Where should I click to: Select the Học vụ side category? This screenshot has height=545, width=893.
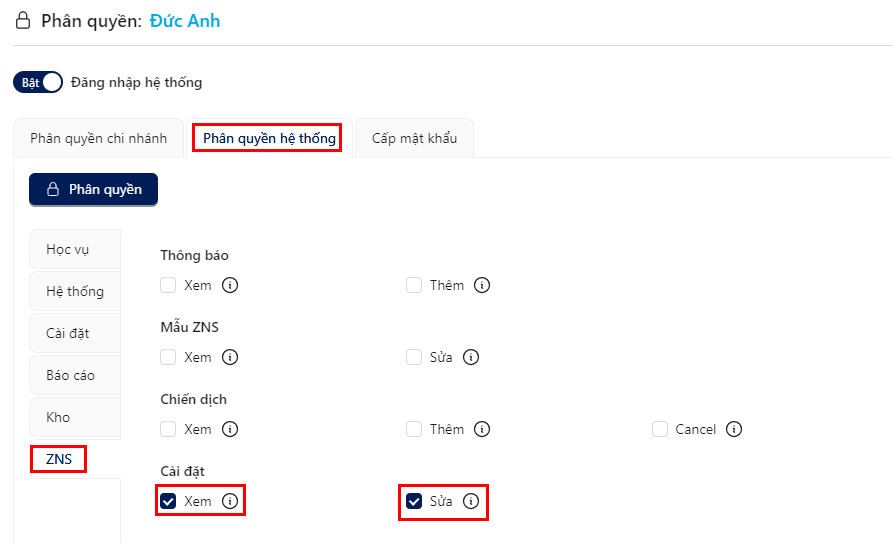[x=75, y=249]
